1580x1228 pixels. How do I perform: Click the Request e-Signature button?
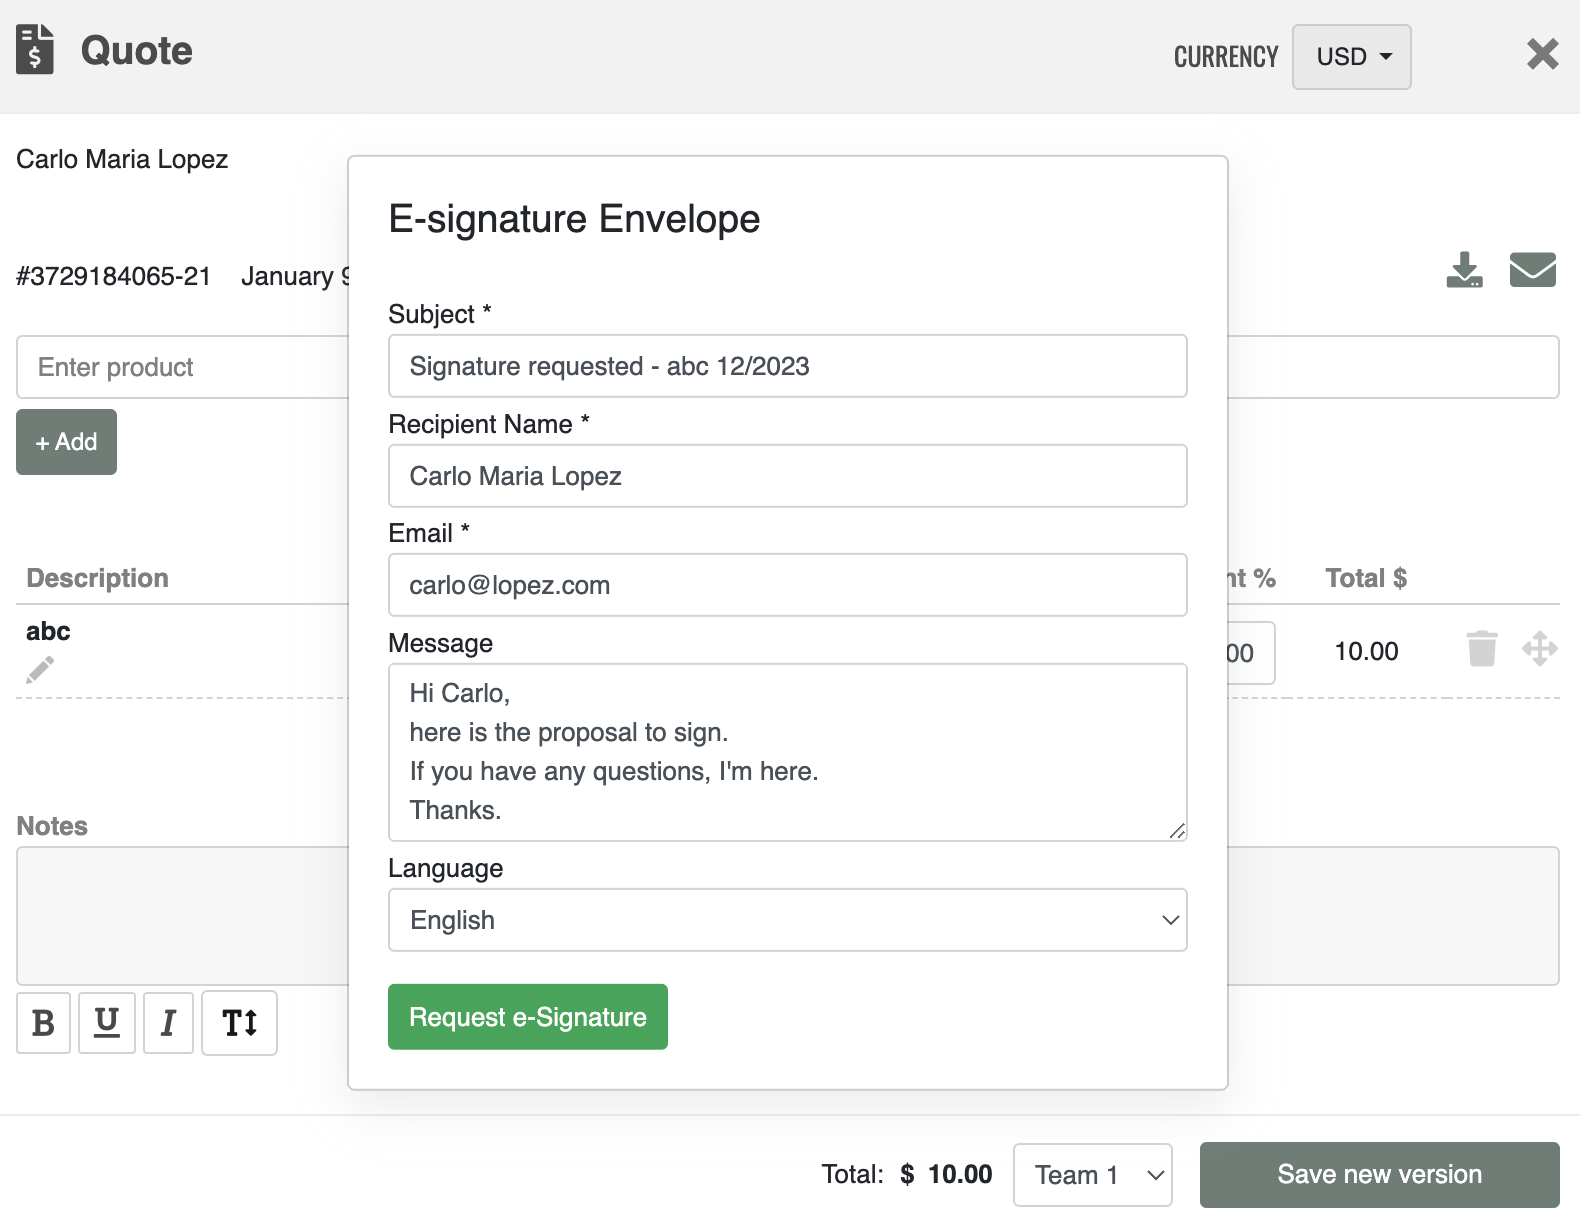pos(527,1017)
